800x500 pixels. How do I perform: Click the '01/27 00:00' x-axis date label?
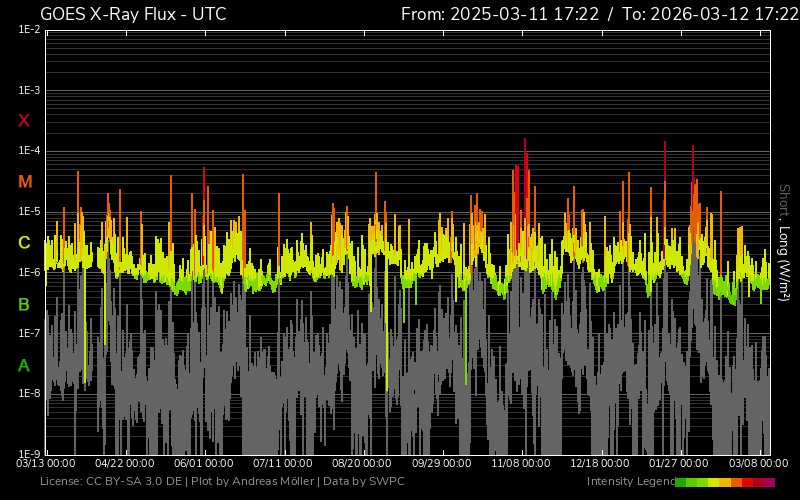[679, 463]
